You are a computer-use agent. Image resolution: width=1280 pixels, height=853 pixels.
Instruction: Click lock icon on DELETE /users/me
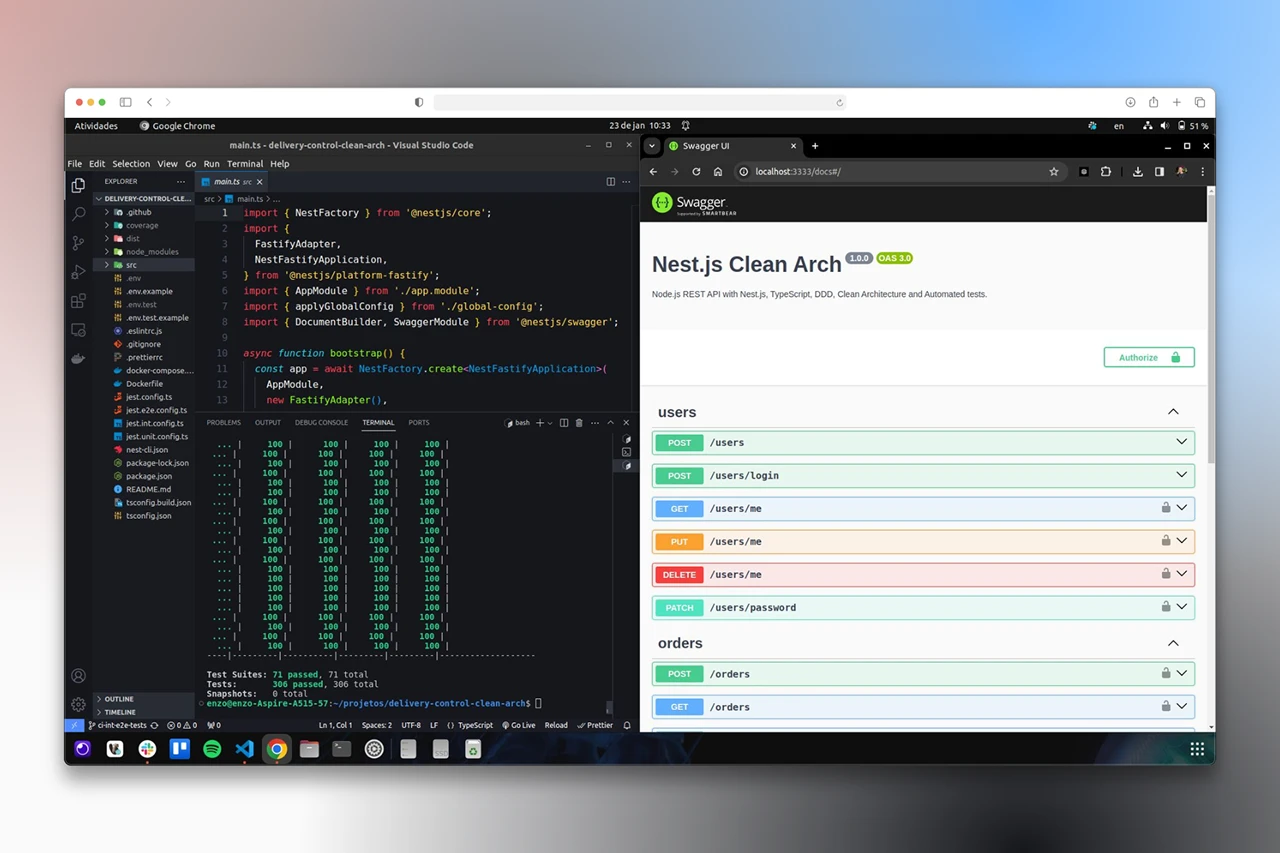1166,574
